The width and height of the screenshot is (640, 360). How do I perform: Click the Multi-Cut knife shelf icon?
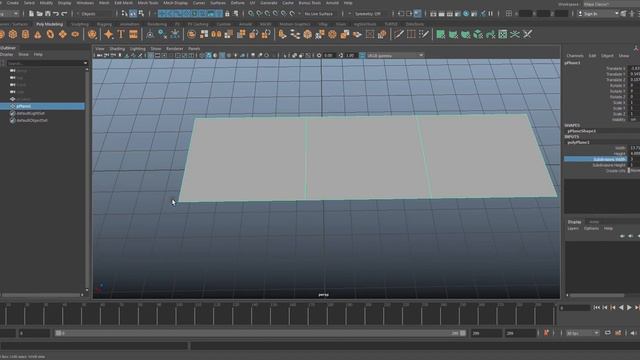[399, 35]
